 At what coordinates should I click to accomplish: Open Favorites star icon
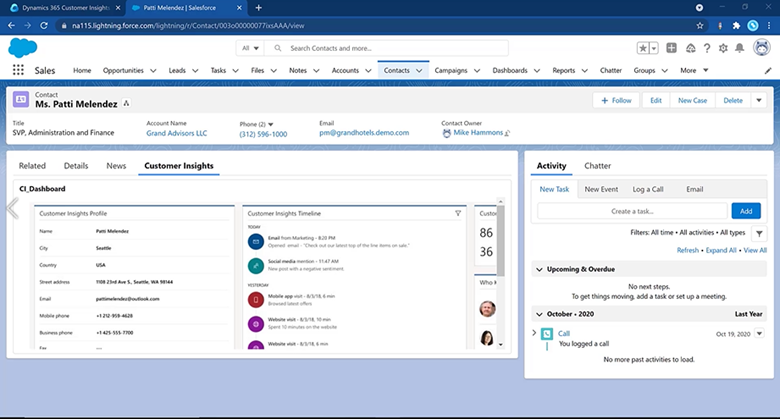tap(643, 48)
